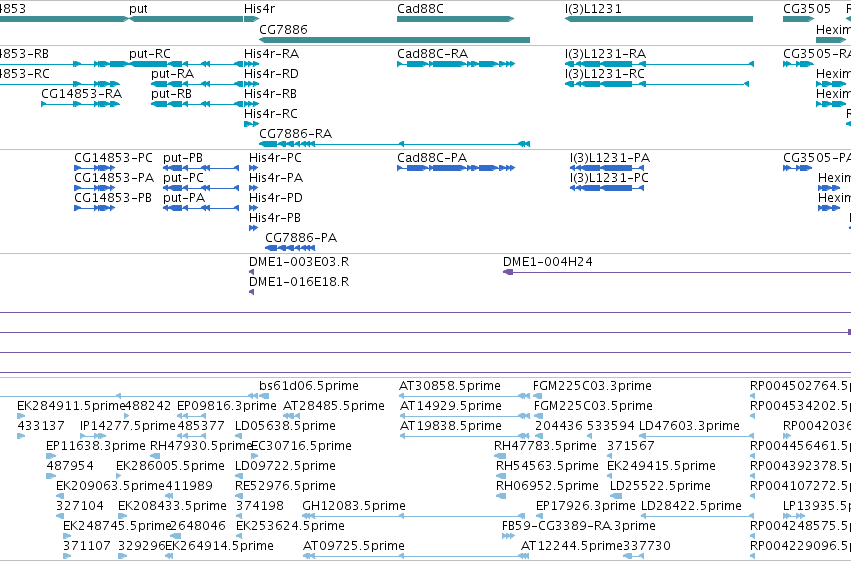851x561 pixels.
Task: Click EST EC30716.5prime
Action: pos(255,456)
